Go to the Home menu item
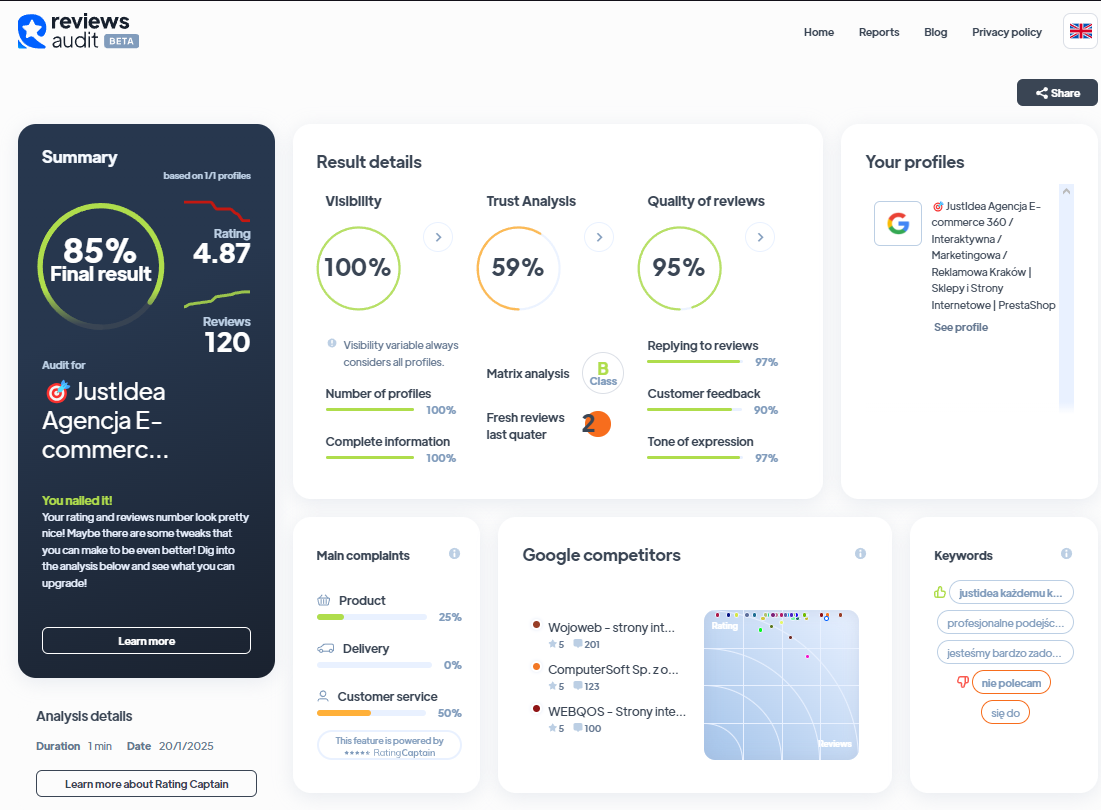 tap(819, 32)
